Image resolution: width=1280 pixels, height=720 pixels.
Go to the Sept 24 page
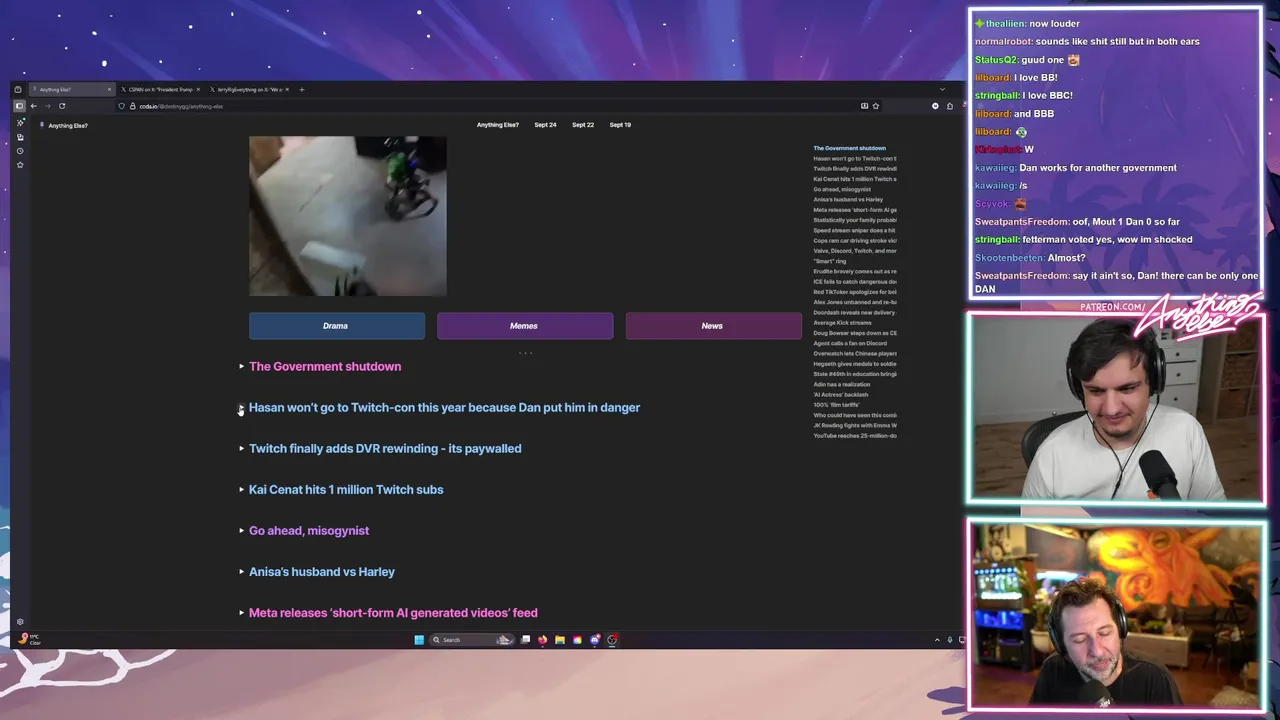coord(545,125)
